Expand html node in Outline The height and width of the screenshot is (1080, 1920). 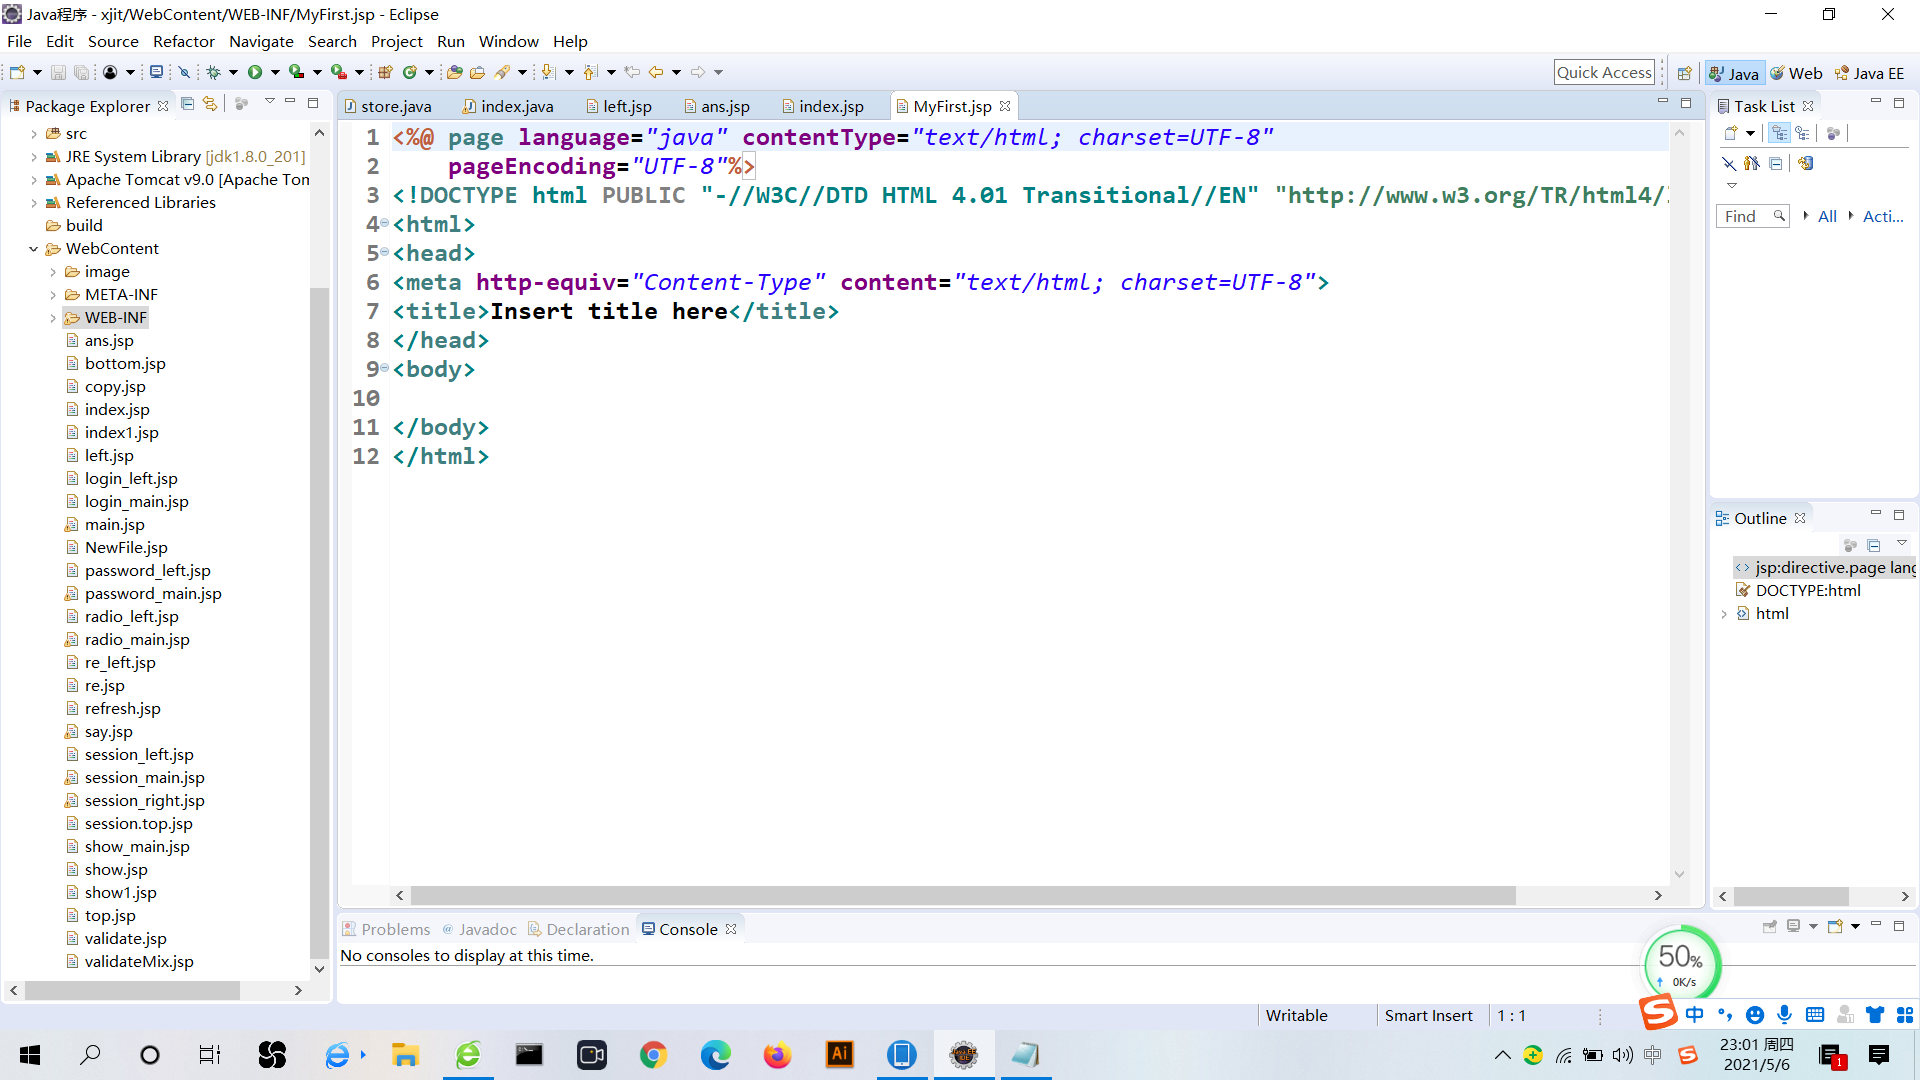[1724, 614]
